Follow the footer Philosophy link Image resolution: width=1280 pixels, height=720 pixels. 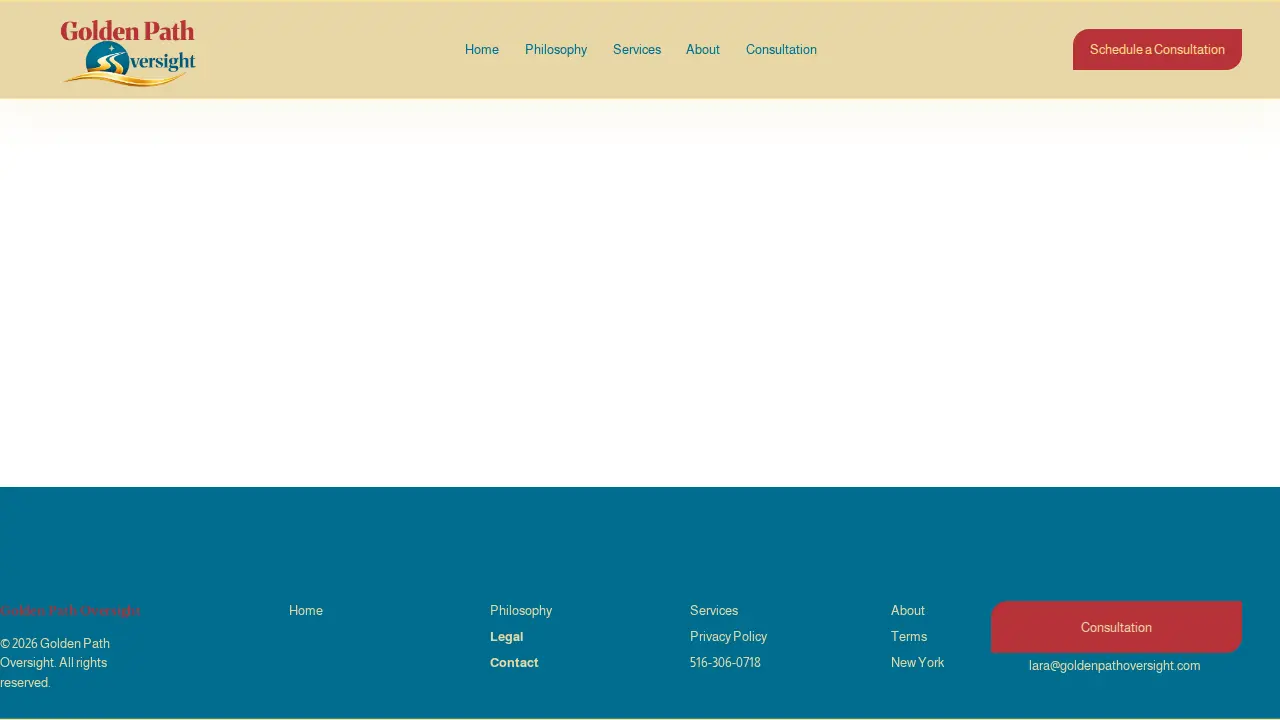tap(521, 611)
